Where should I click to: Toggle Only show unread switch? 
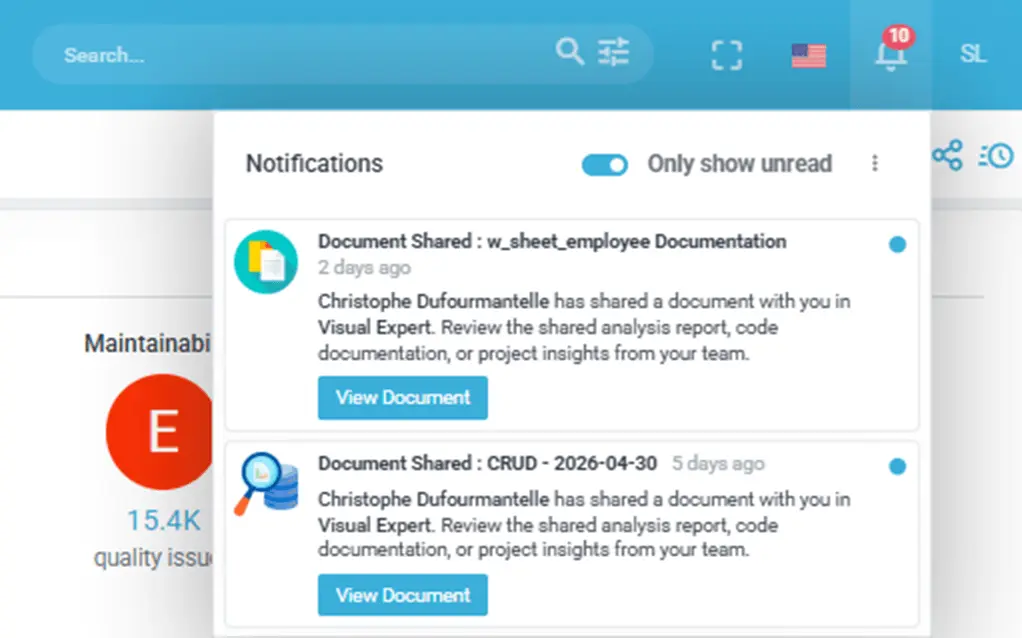[605, 165]
